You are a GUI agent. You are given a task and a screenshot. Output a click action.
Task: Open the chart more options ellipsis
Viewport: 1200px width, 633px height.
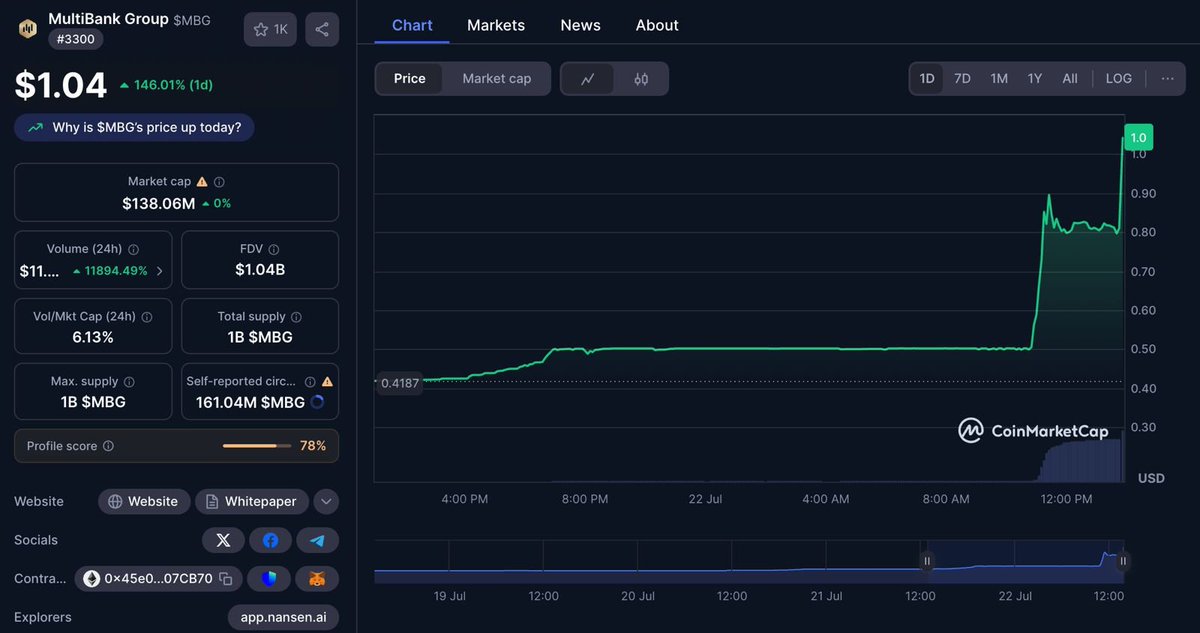pyautogui.click(x=1167, y=78)
